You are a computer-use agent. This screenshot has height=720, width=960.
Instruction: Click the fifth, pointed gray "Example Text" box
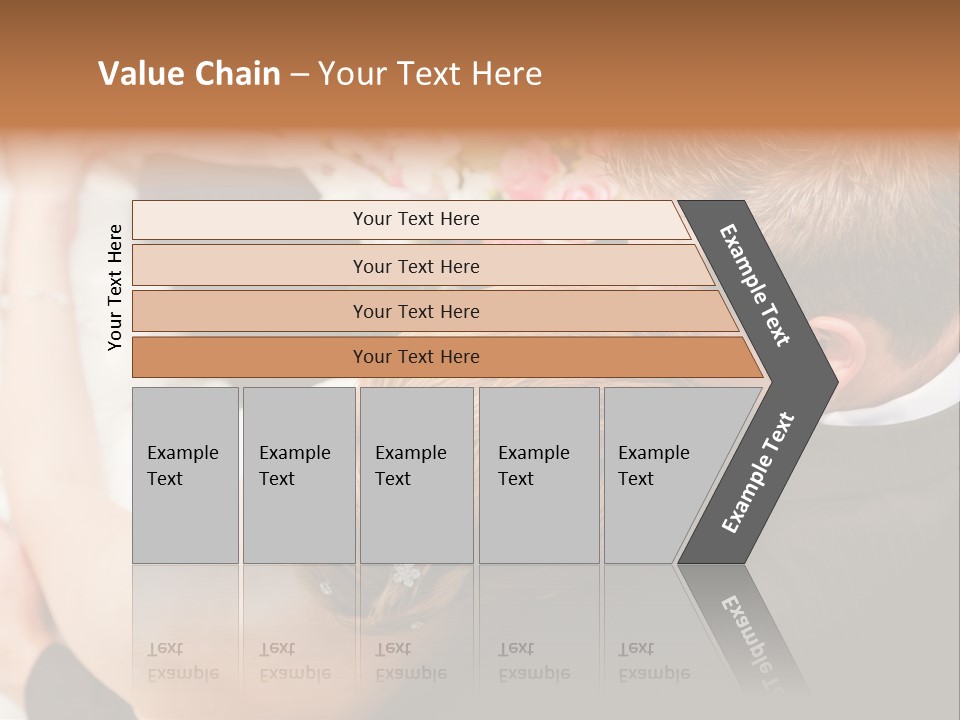[660, 474]
